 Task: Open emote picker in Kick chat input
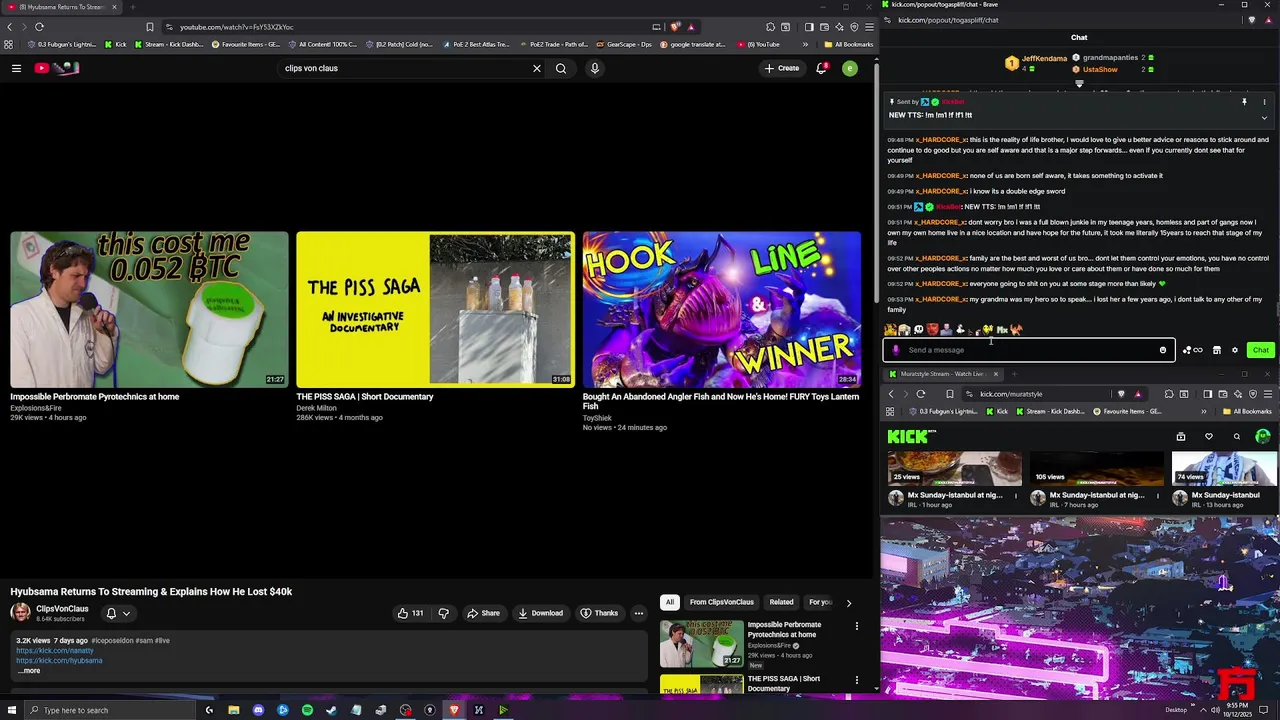1162,350
